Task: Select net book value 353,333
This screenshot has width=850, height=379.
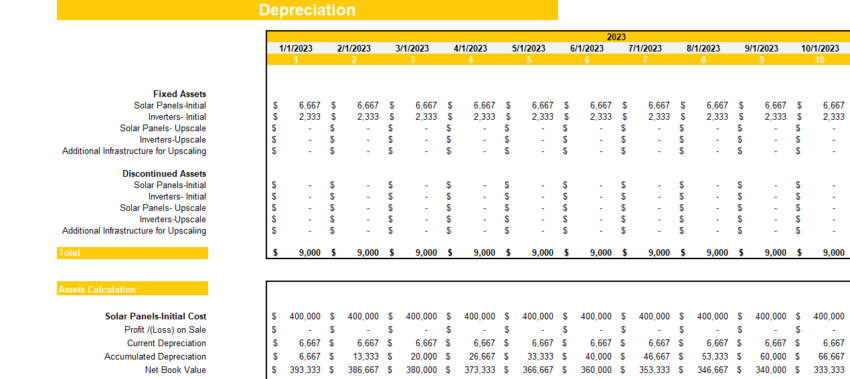Action: click(x=654, y=370)
